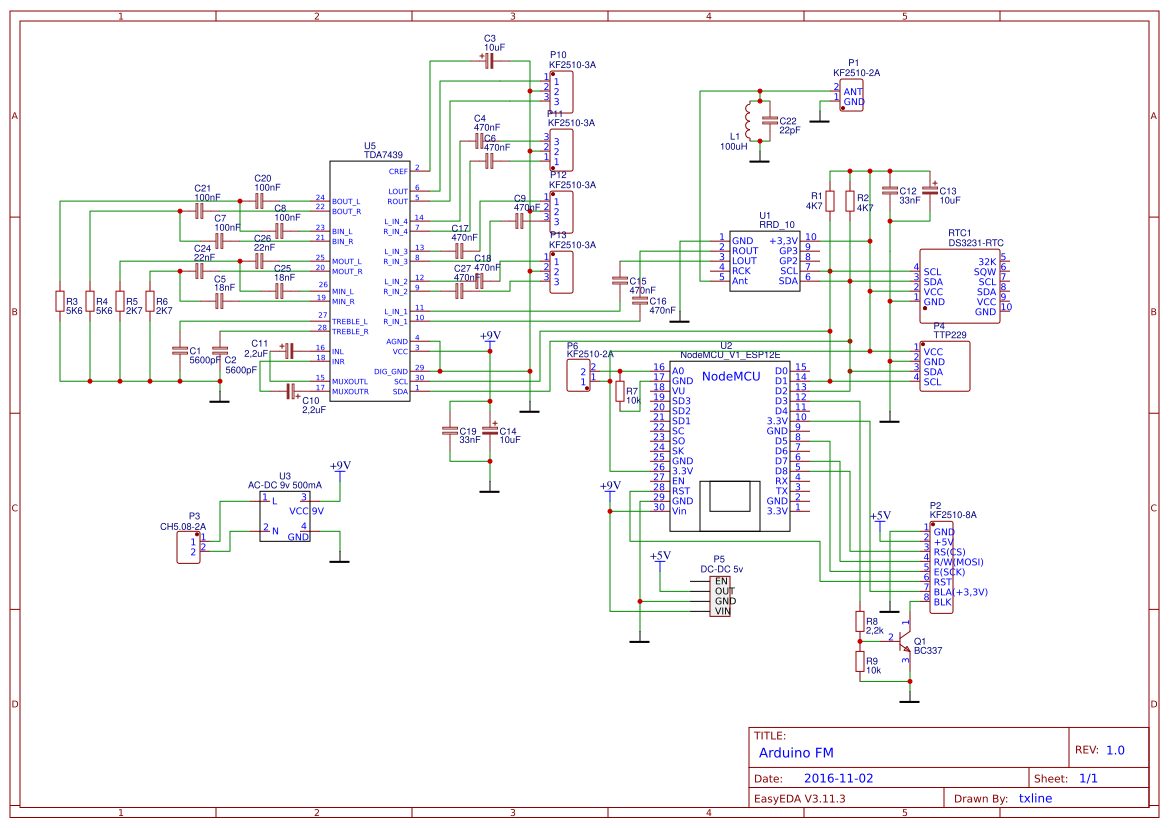Click the ANT pin label on connector P1
This screenshot has height=828, width=1169.
point(855,90)
